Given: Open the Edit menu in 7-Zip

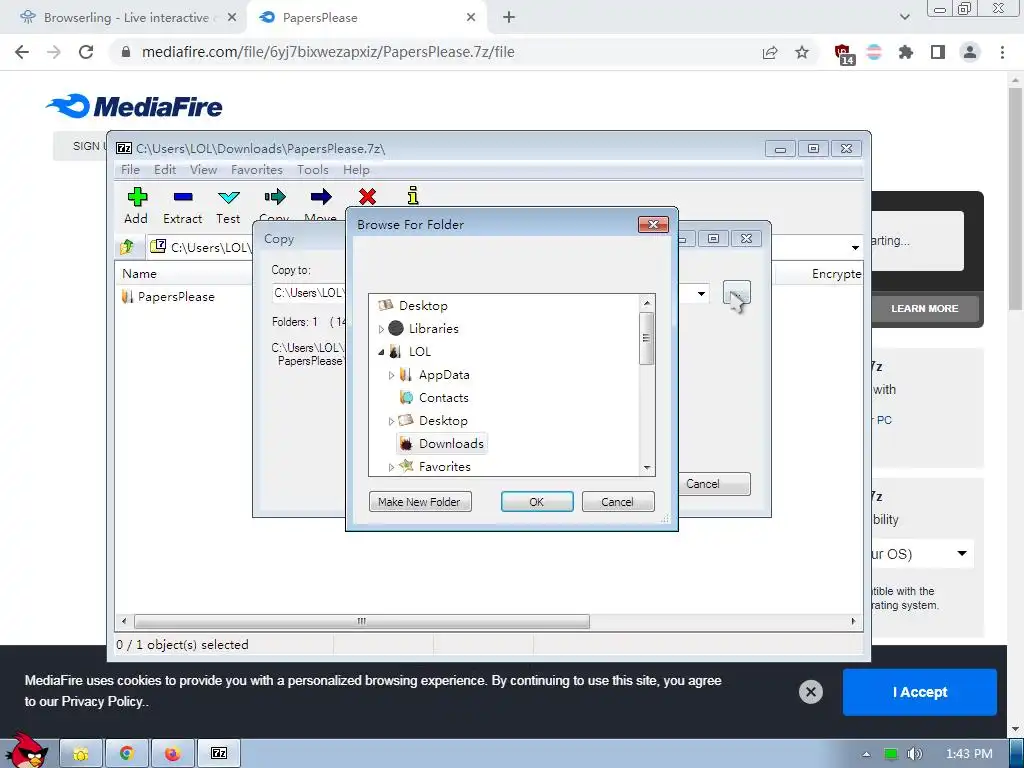Looking at the screenshot, I should 165,170.
